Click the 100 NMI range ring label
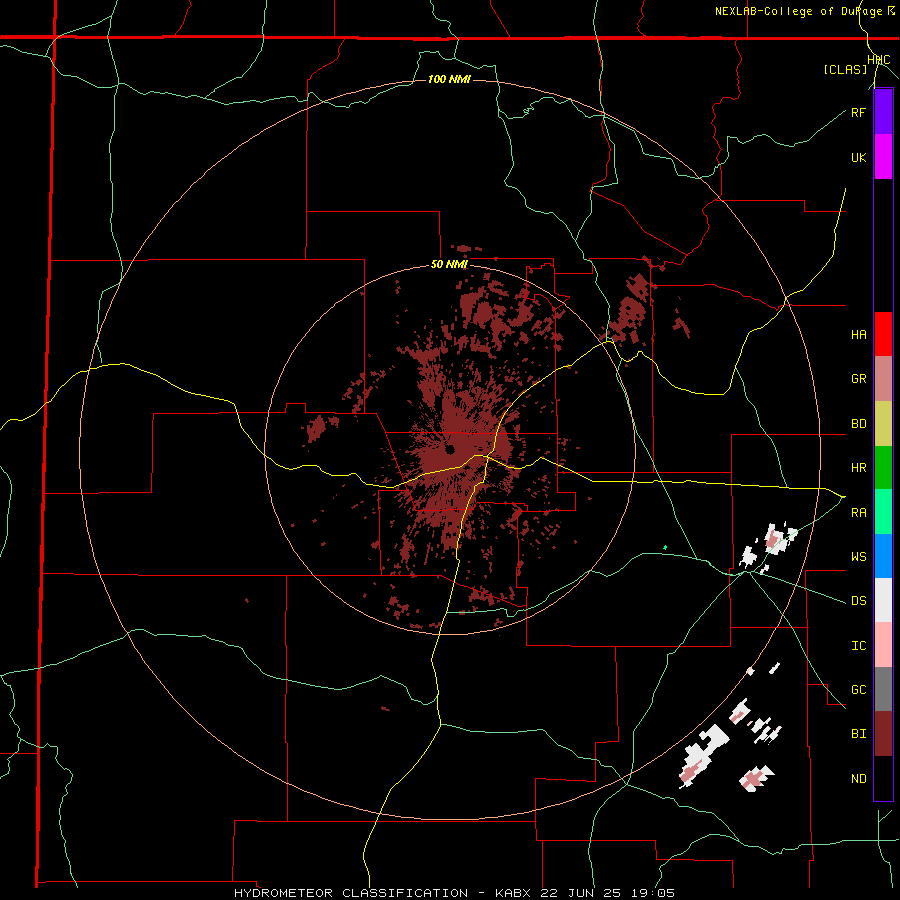Screen dimensions: 900x900 pyautogui.click(x=449, y=79)
